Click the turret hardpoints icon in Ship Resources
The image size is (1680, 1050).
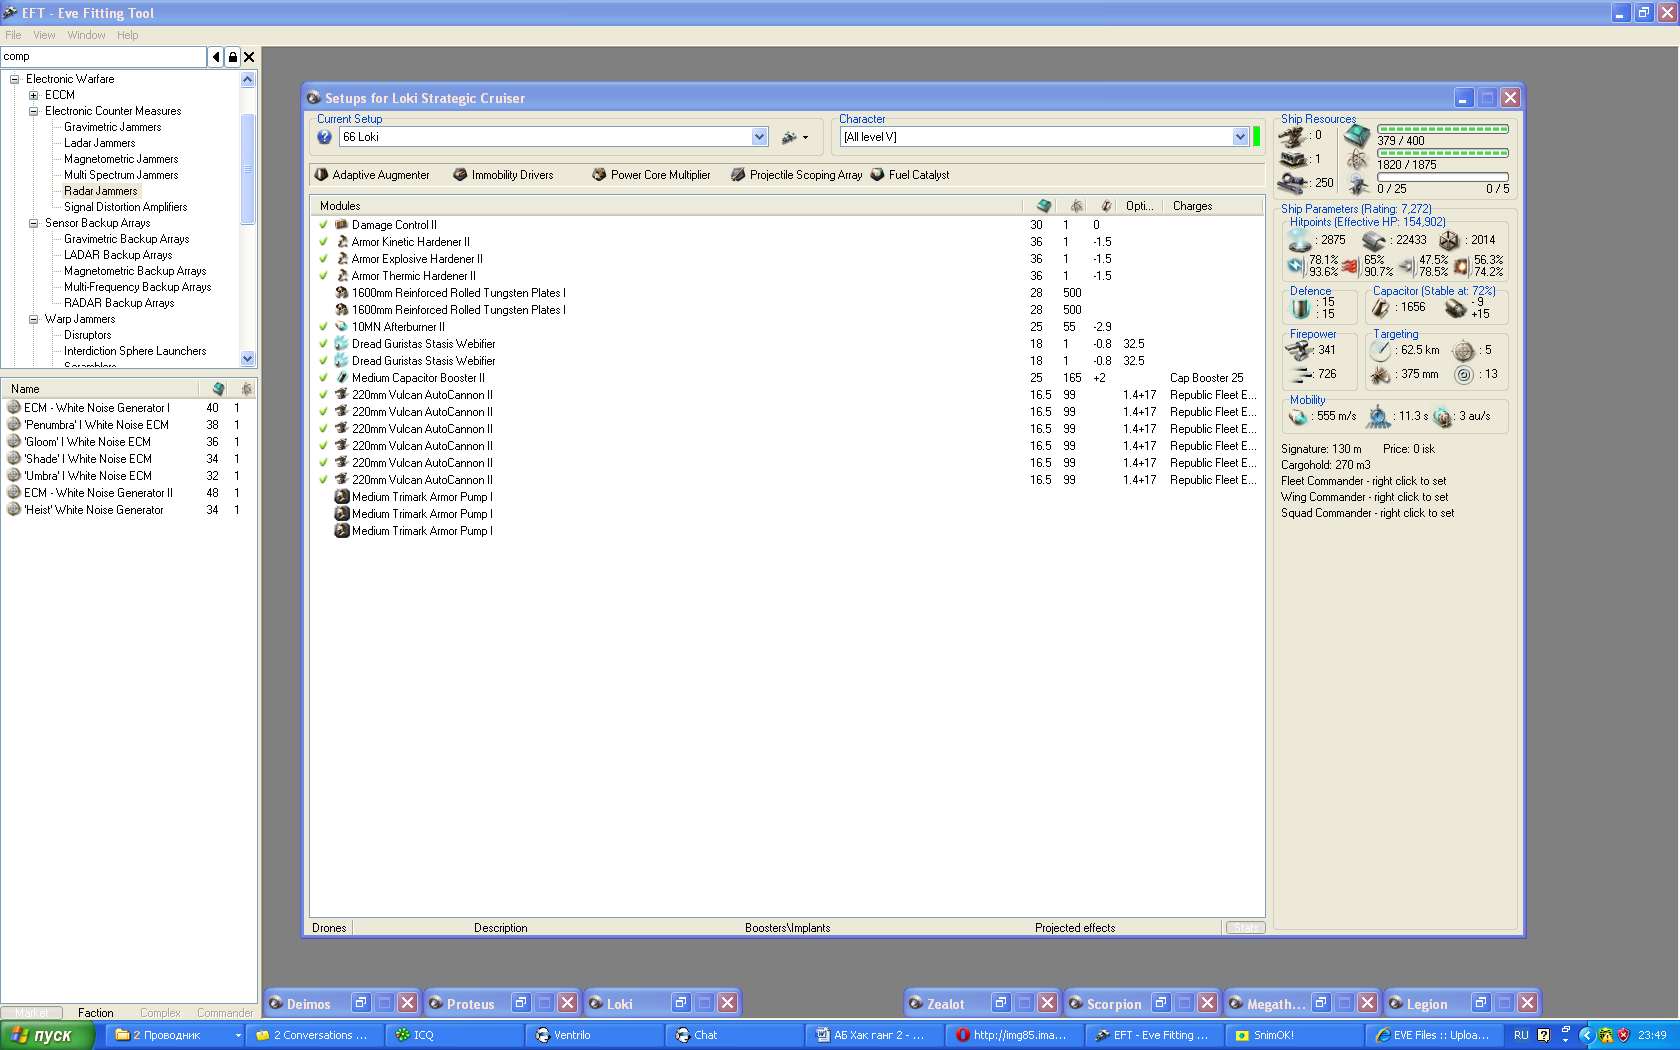coord(1294,135)
